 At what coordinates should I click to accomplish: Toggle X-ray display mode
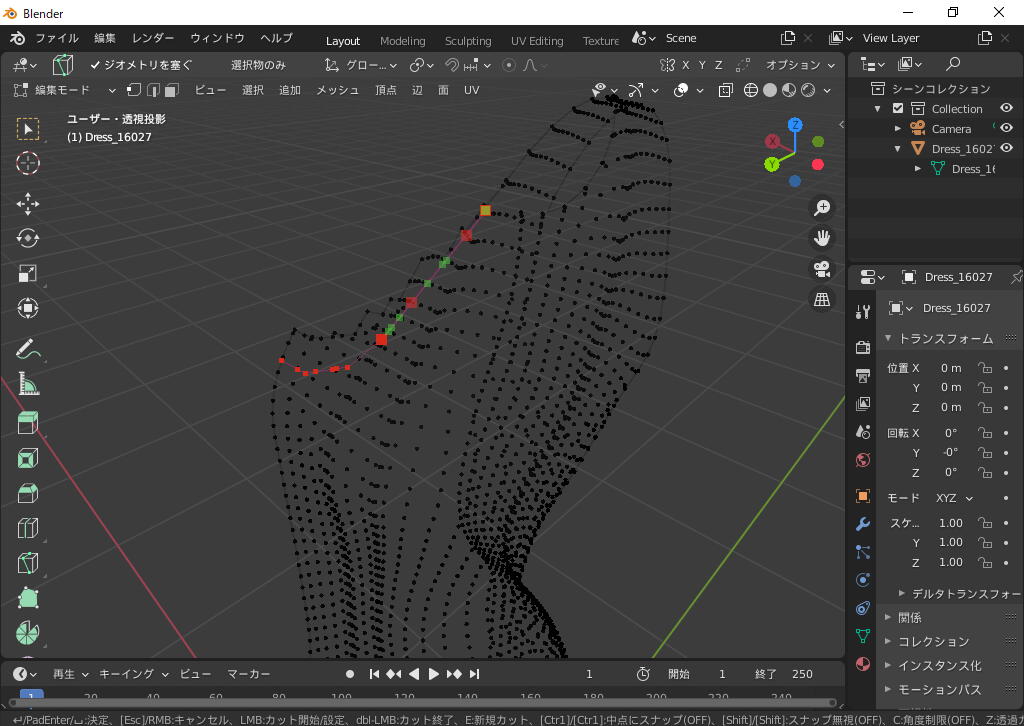[x=726, y=90]
